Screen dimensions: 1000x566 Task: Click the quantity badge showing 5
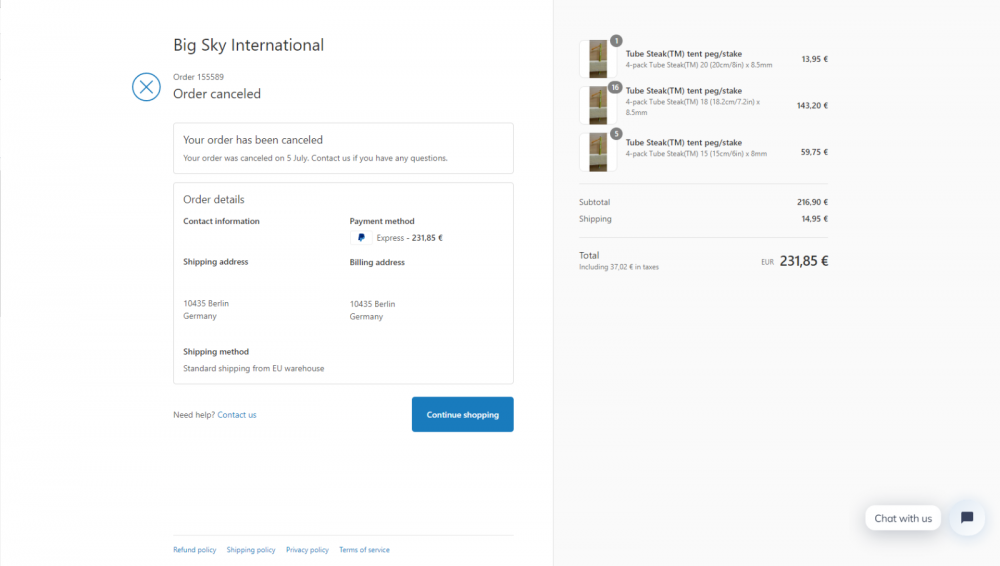615,133
